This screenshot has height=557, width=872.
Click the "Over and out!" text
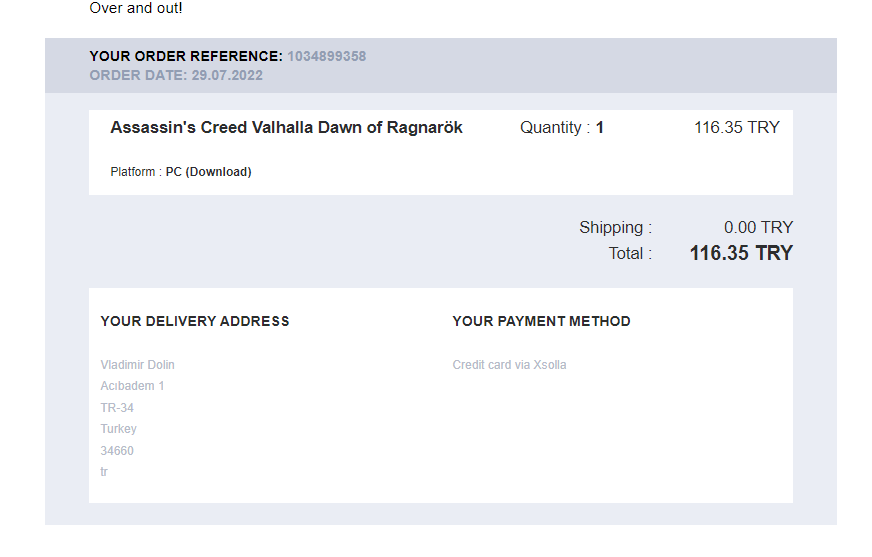[136, 9]
